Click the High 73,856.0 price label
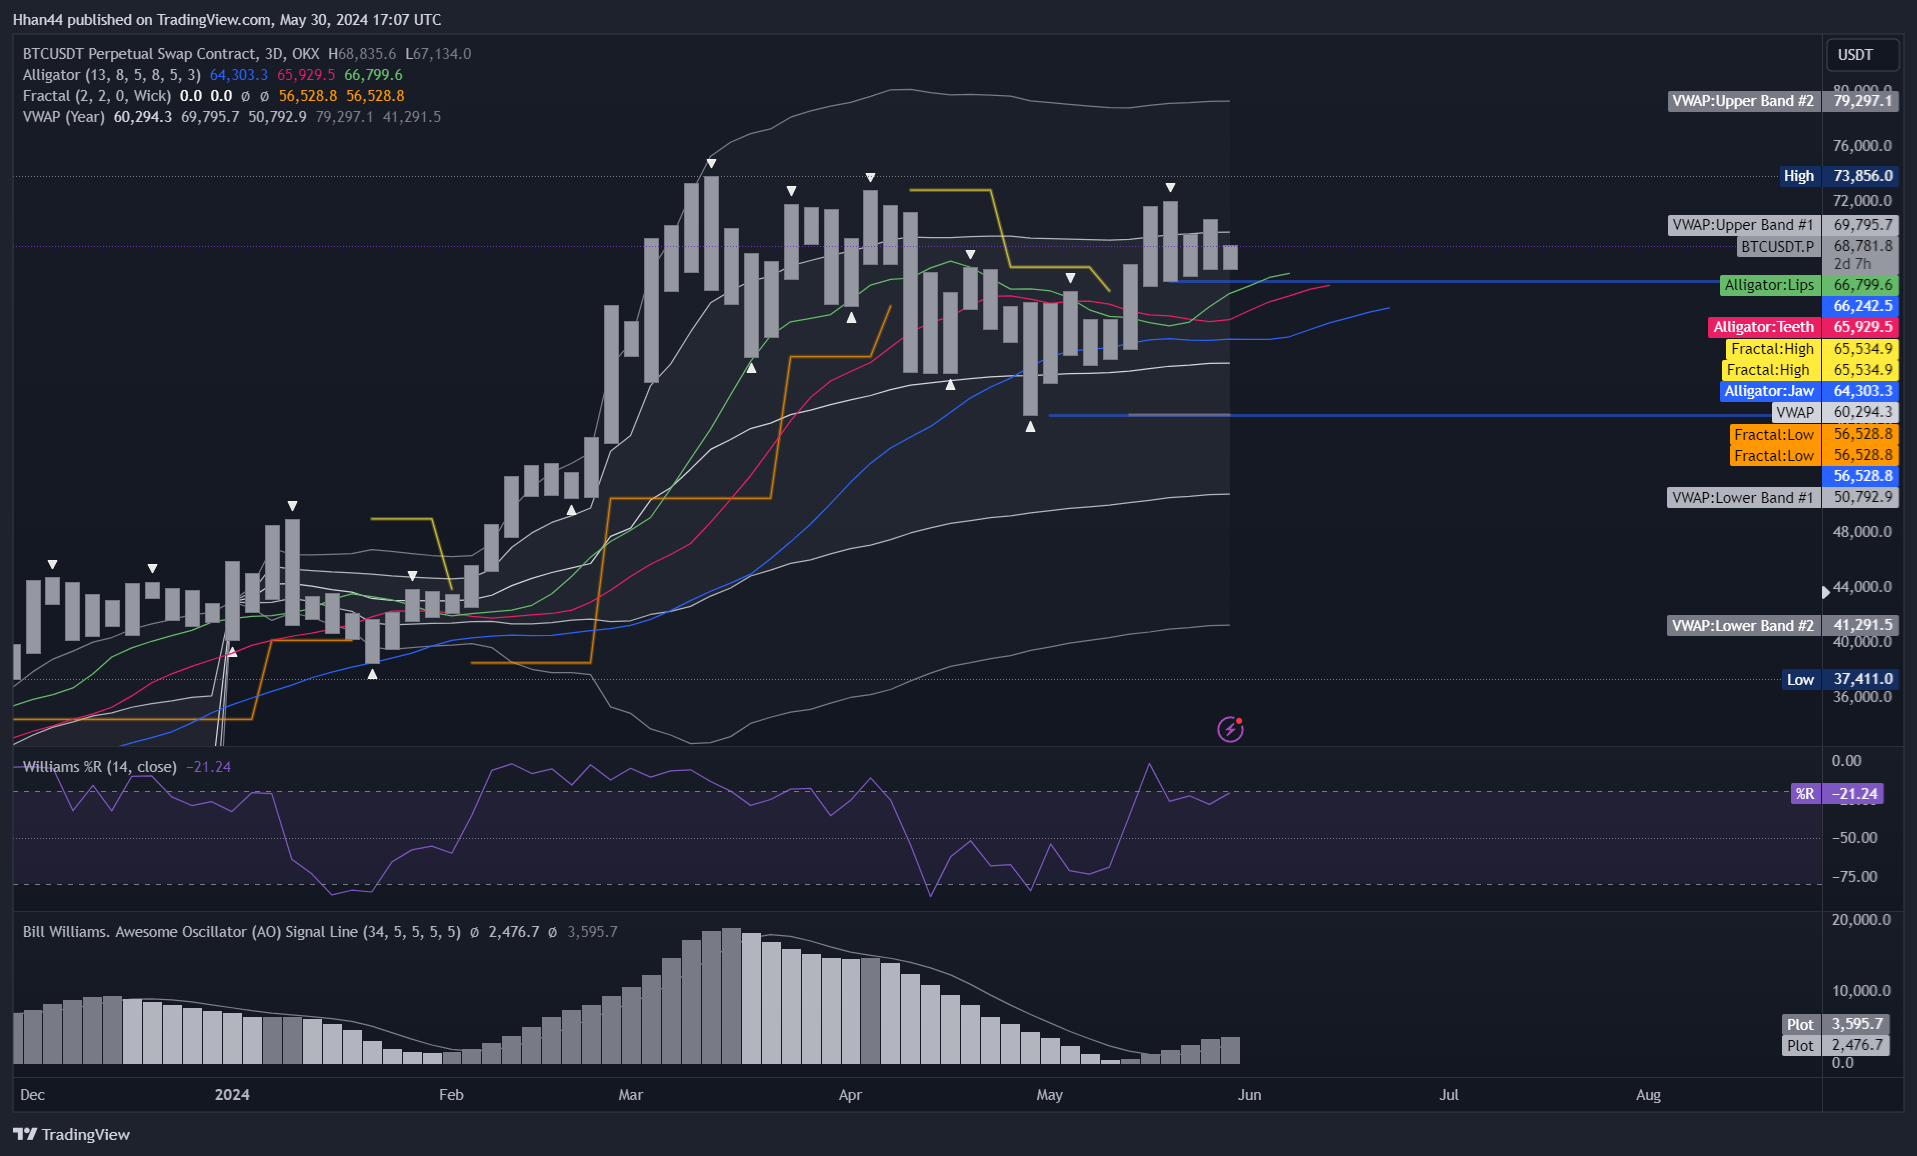The image size is (1917, 1156). (x=1839, y=176)
